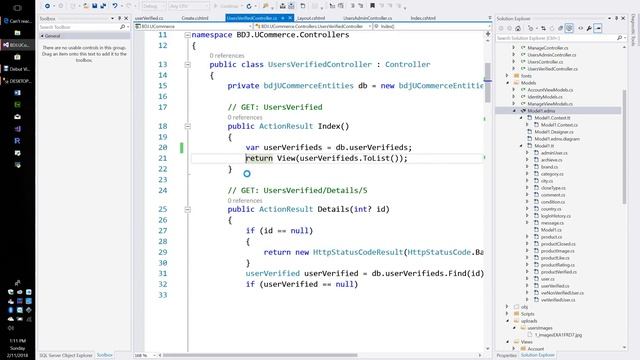Pin the Toolbox panel via pushpin icon
Screen dimensions: 640x360
(x=119, y=18)
